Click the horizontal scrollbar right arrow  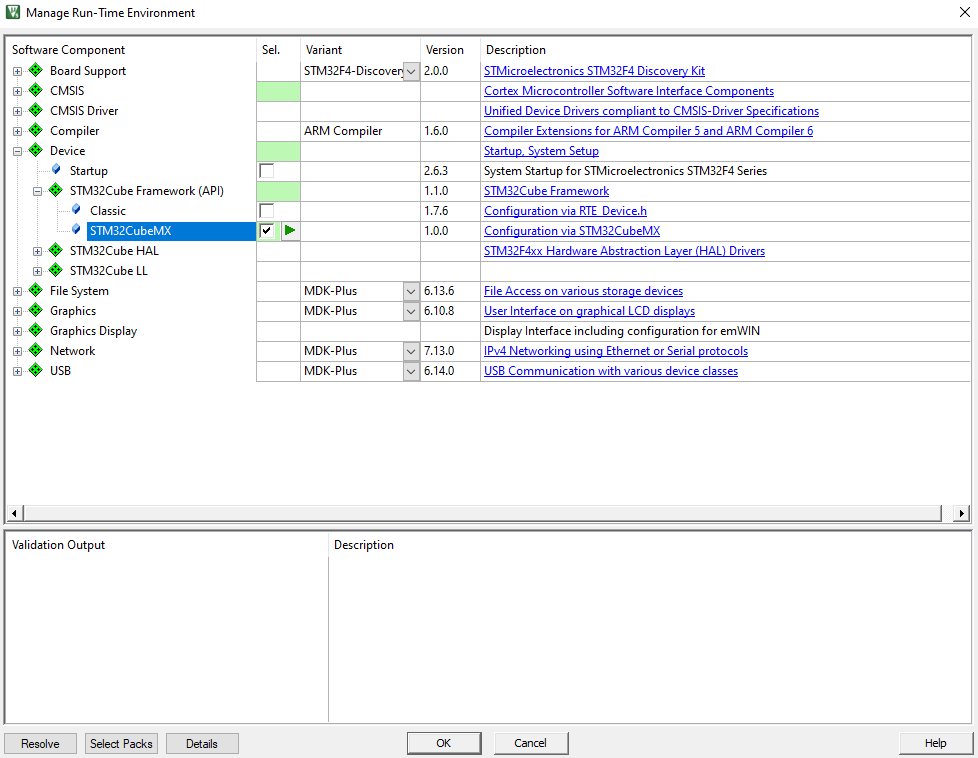tap(961, 513)
